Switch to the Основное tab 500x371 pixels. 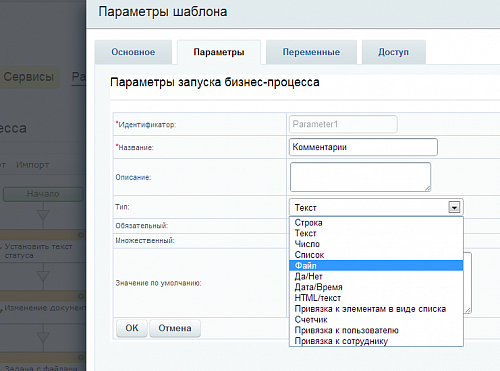pyautogui.click(x=133, y=52)
